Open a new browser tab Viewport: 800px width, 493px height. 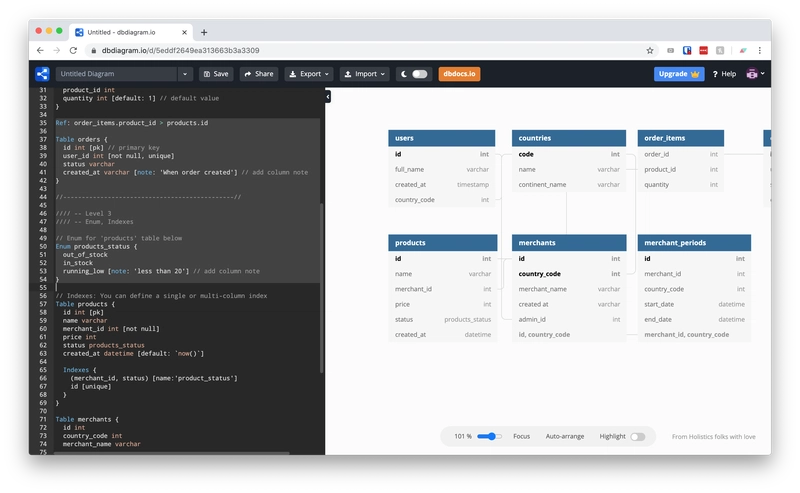204,32
